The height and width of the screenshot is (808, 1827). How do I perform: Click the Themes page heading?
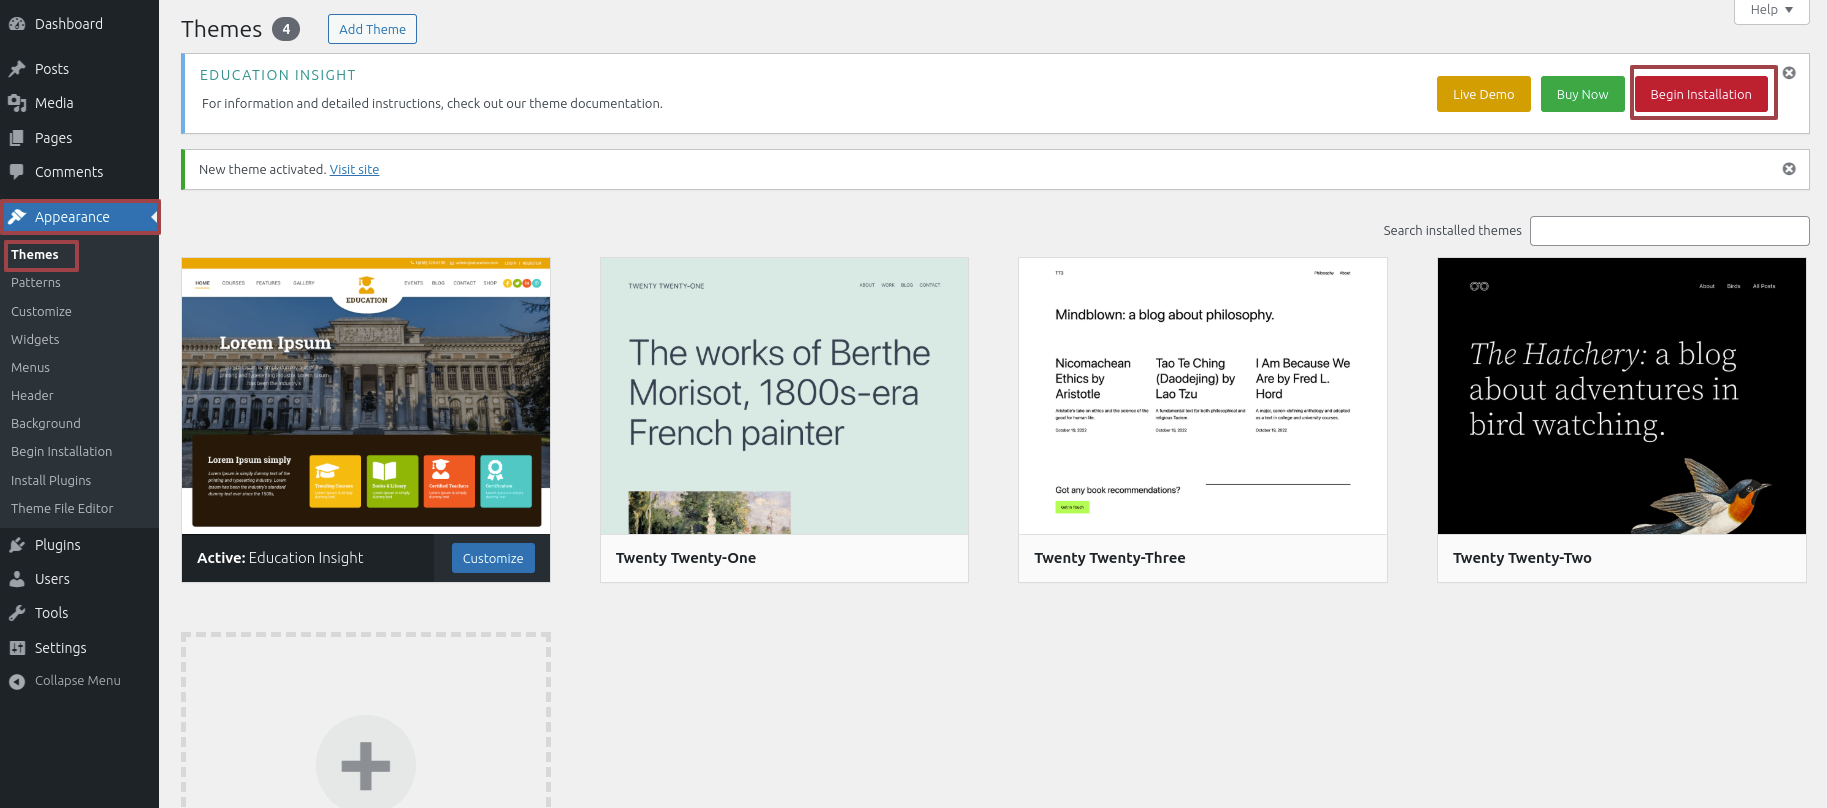point(221,29)
